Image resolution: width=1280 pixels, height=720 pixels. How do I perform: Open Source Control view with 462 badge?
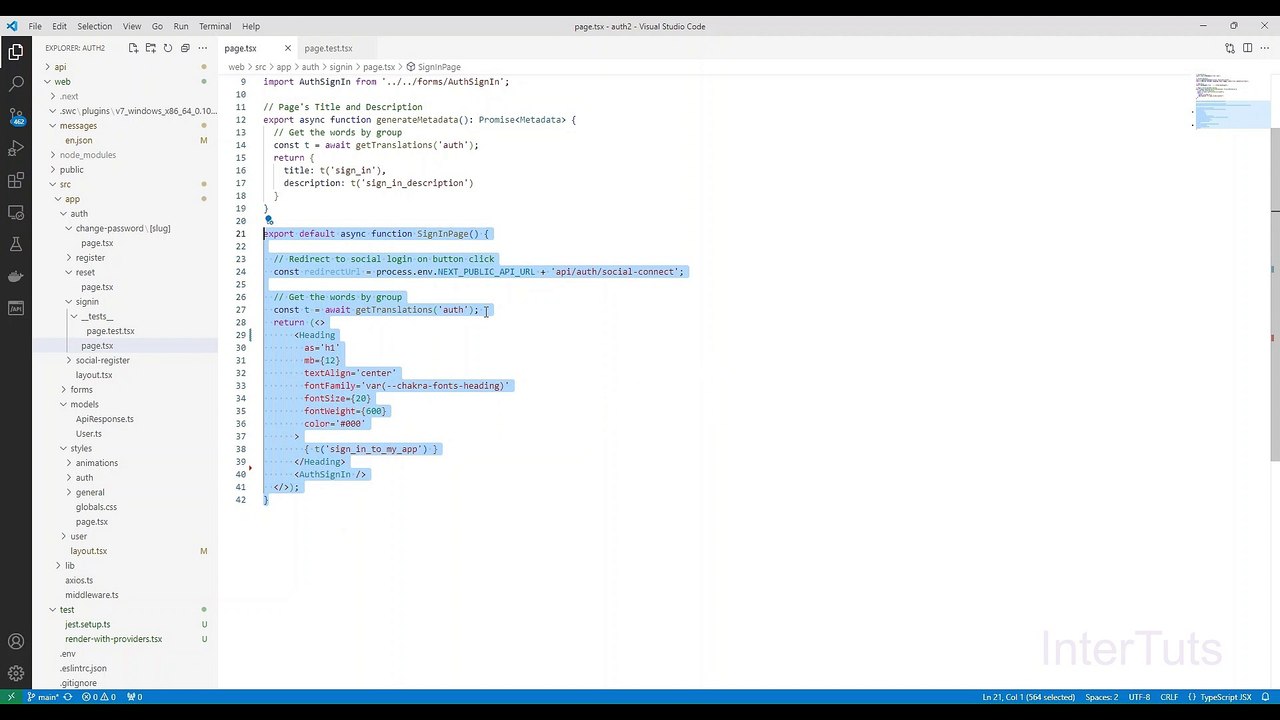click(16, 116)
